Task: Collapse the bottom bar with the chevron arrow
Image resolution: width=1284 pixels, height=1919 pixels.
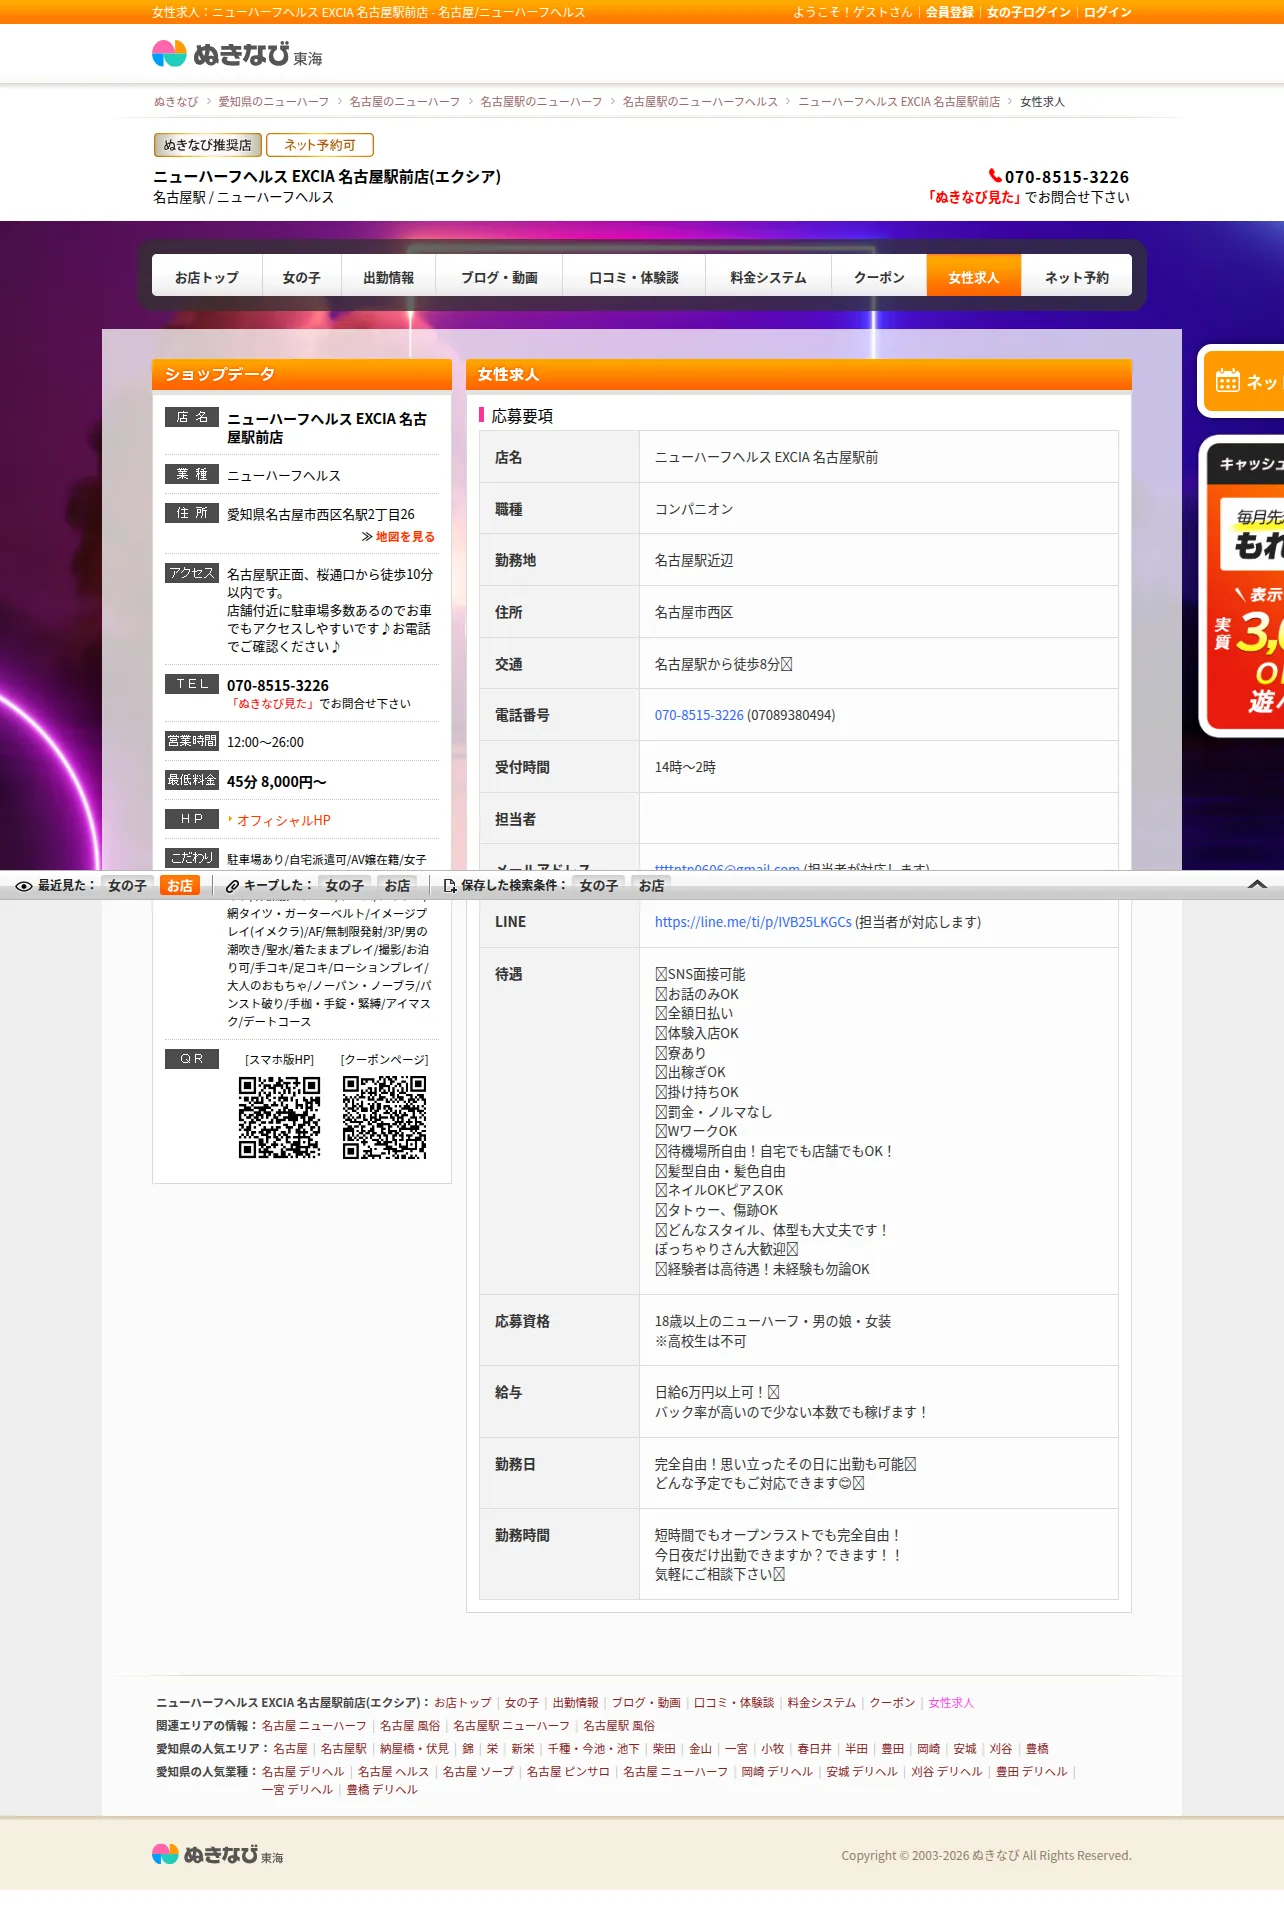Action: (1257, 885)
